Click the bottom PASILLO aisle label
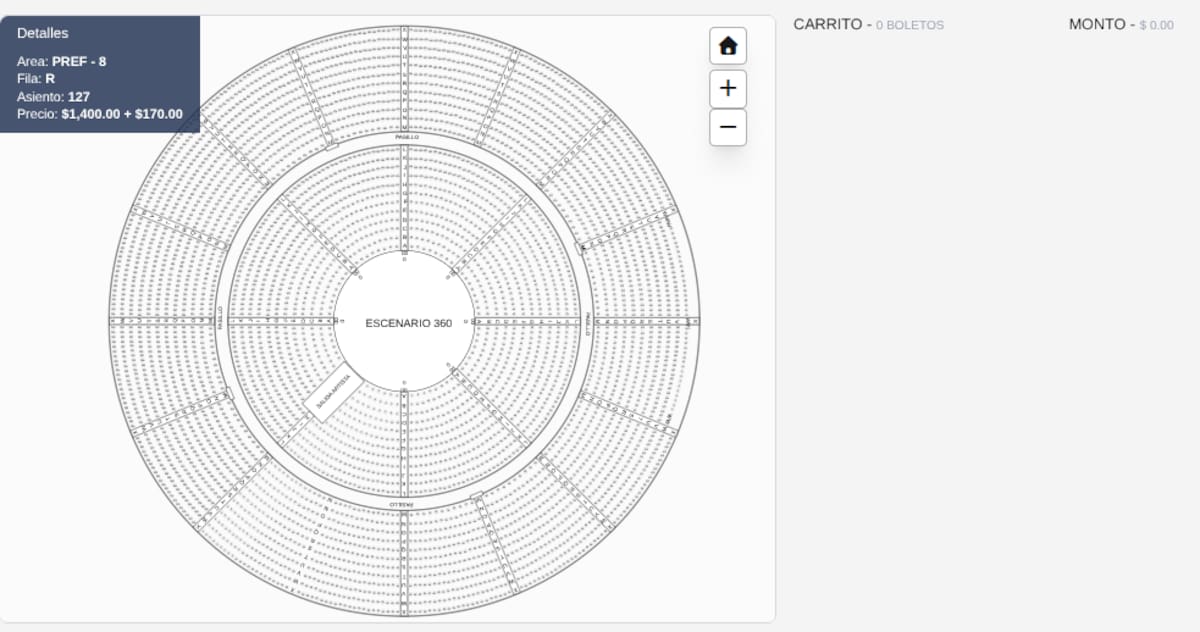1200x632 pixels. (401, 505)
